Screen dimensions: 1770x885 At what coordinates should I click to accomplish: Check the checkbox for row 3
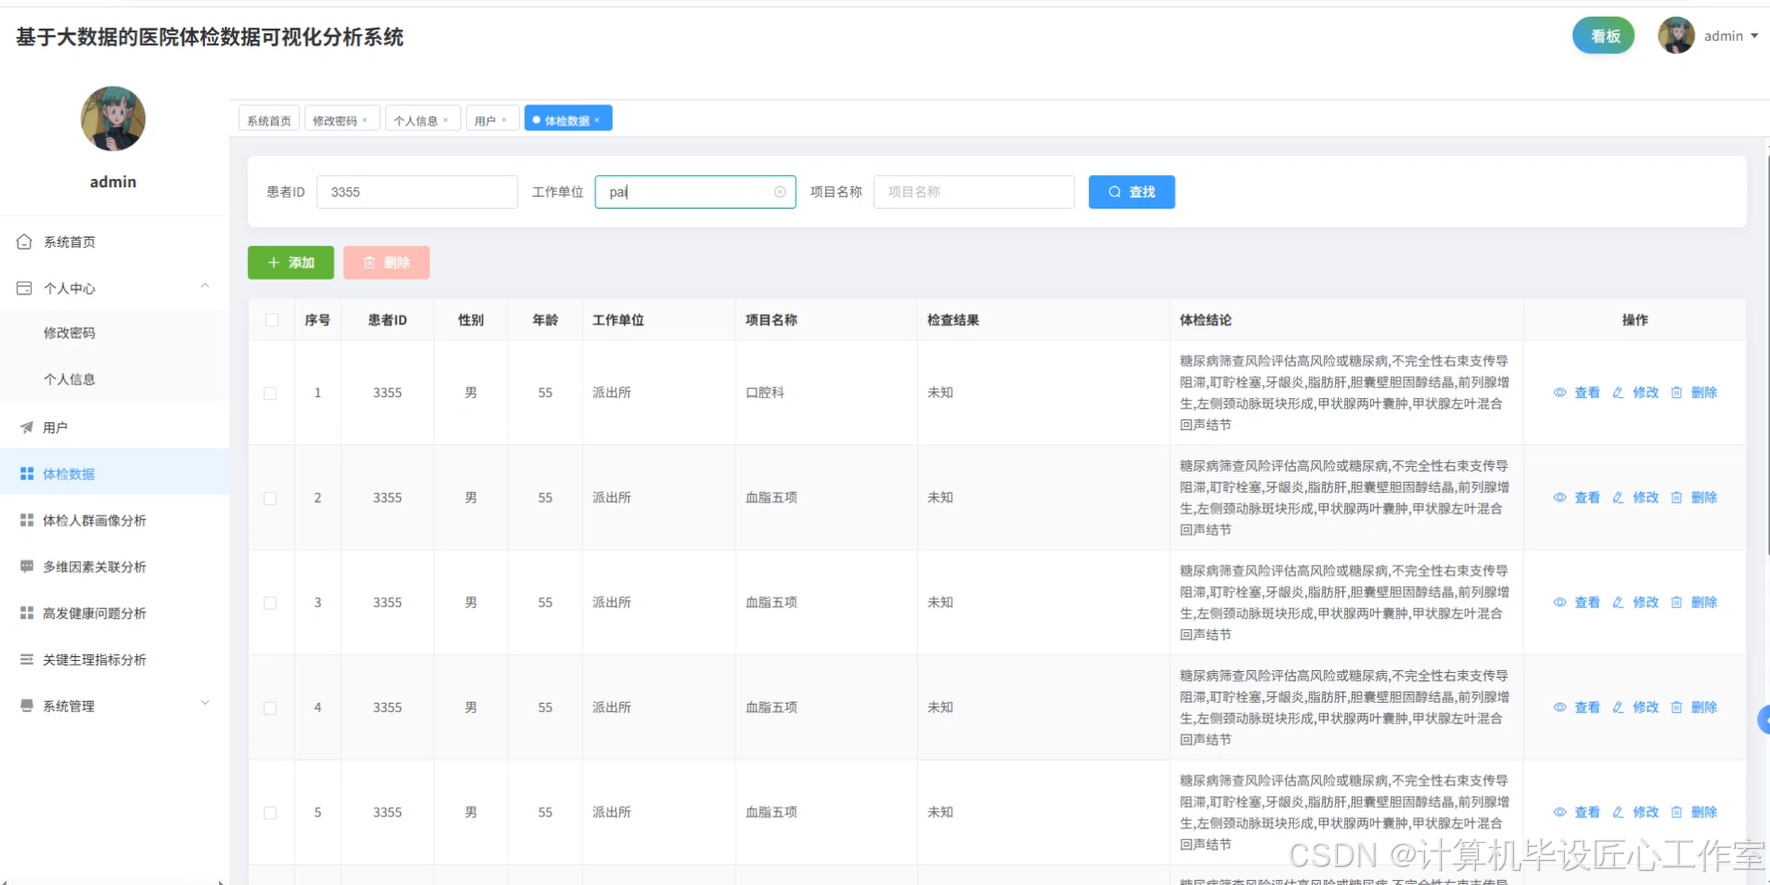(270, 603)
